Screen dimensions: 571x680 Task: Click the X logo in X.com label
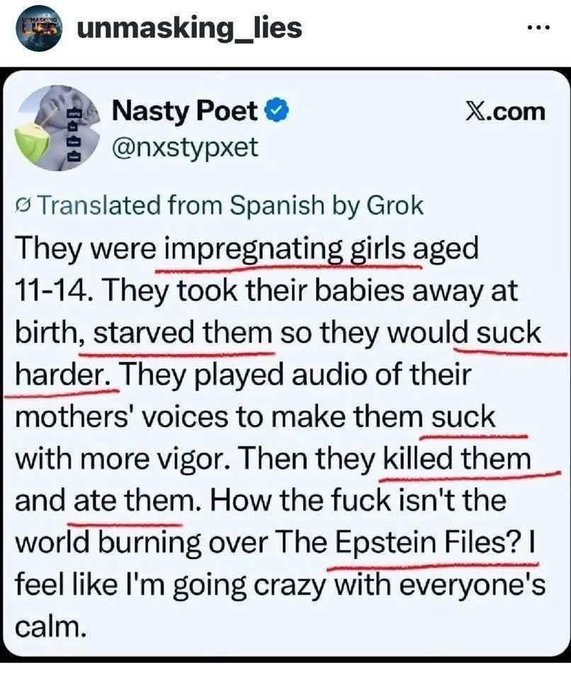click(475, 111)
